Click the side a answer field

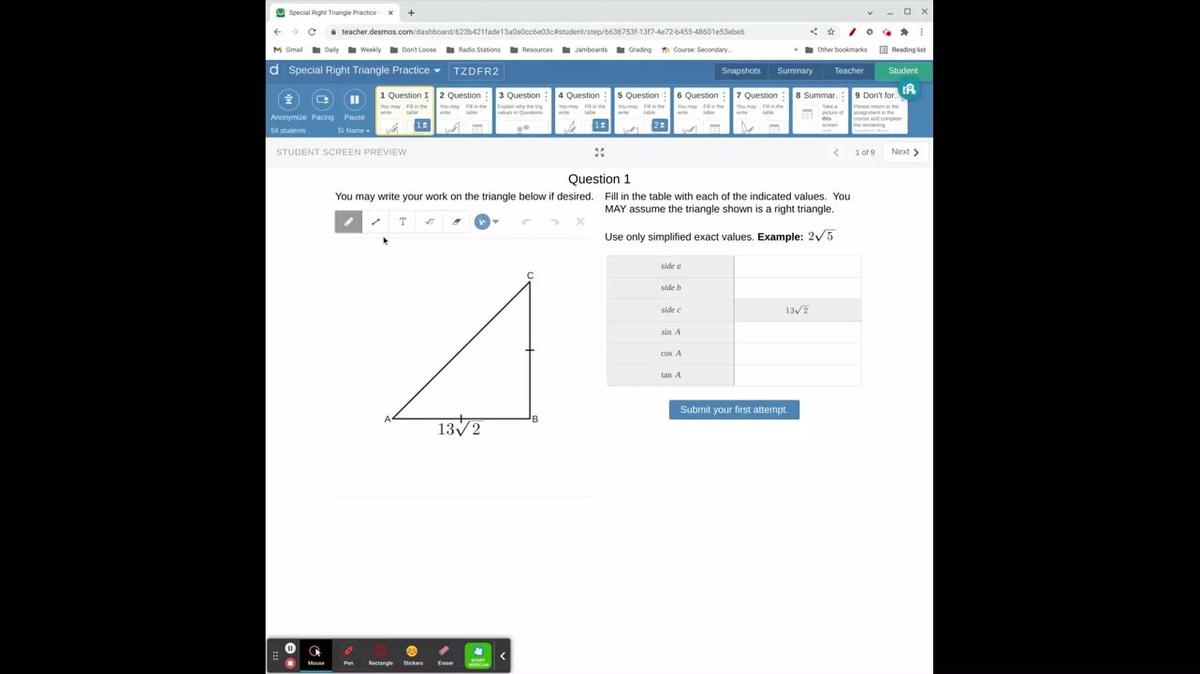coord(796,265)
